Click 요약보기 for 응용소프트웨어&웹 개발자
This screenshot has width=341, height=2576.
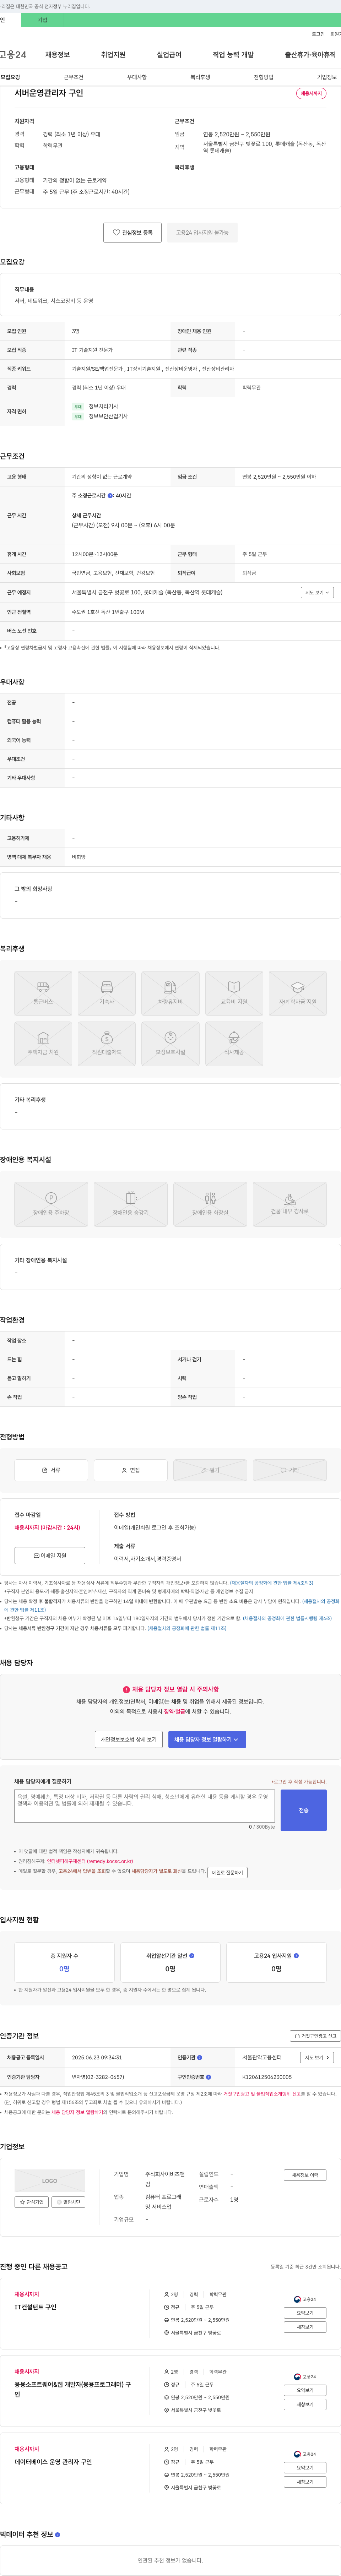305,2390
